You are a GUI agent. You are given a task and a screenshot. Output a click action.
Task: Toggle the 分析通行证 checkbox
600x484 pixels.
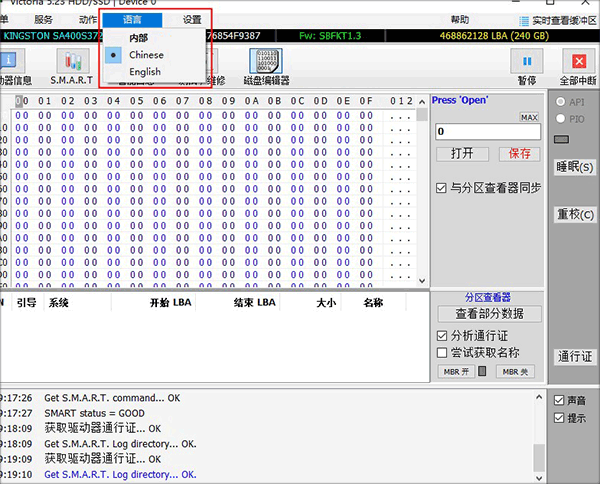click(x=442, y=336)
